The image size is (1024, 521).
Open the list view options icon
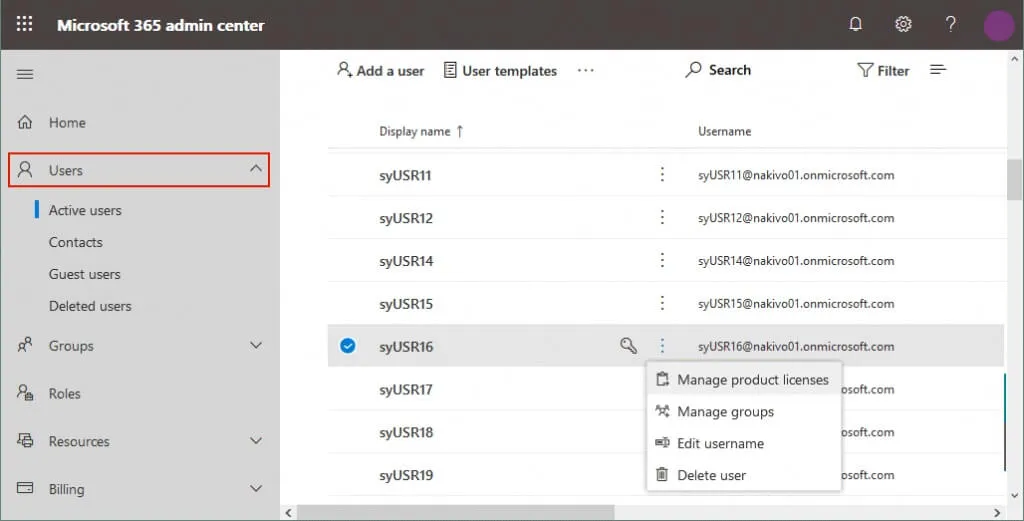coord(938,70)
